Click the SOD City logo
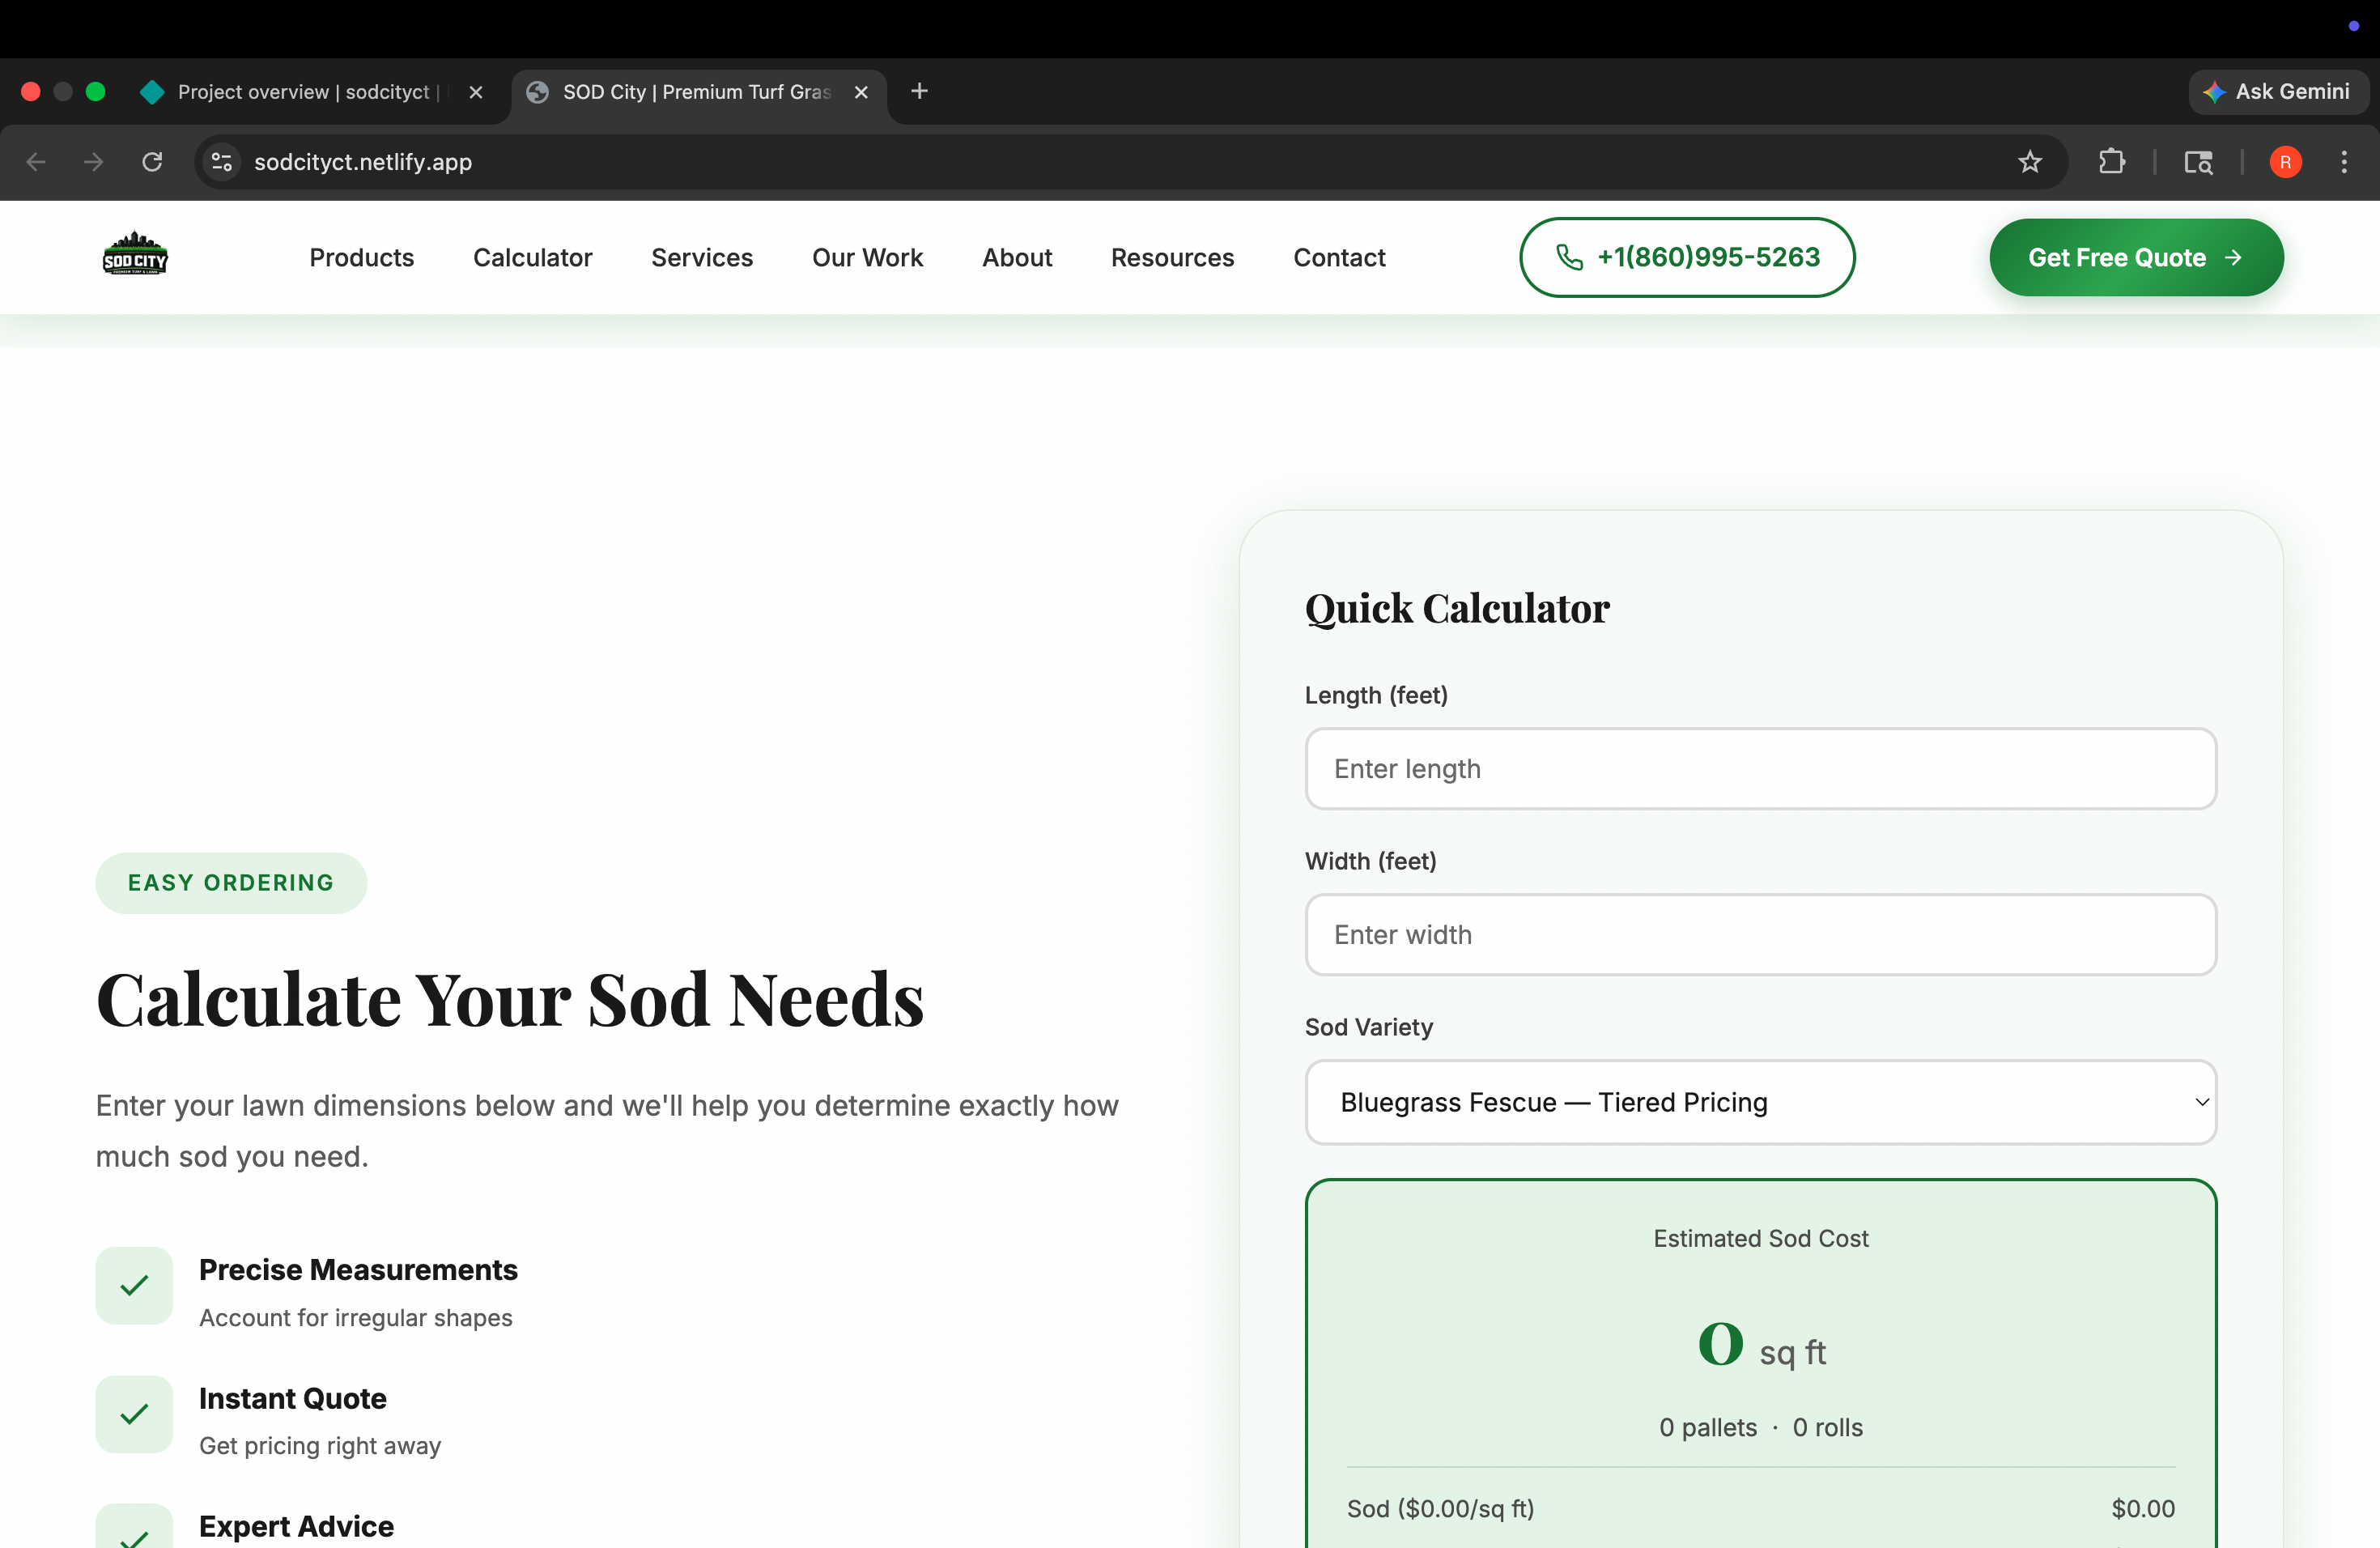The width and height of the screenshot is (2380, 1548). coord(135,254)
